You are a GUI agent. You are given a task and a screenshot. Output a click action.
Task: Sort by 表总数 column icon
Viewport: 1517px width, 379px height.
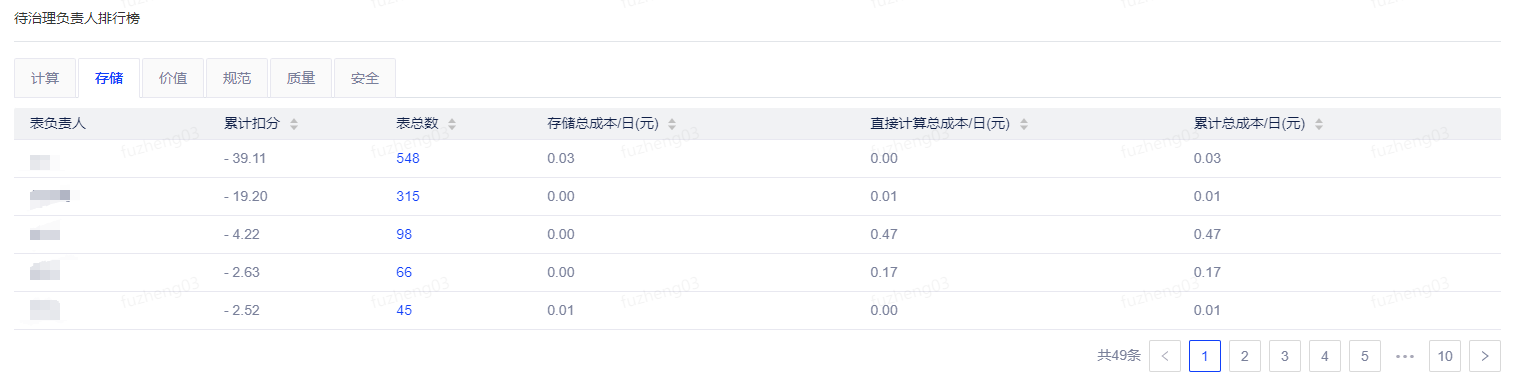(452, 124)
